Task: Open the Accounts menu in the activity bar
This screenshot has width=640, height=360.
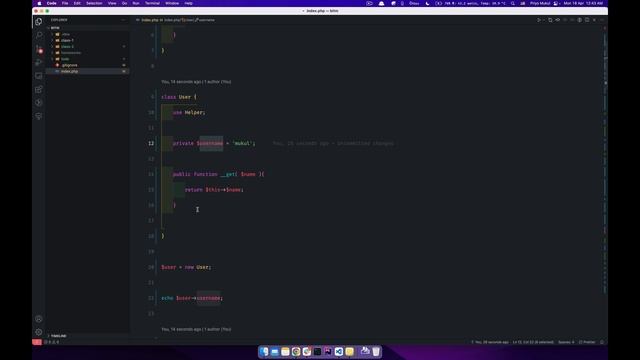Action: click(38, 319)
